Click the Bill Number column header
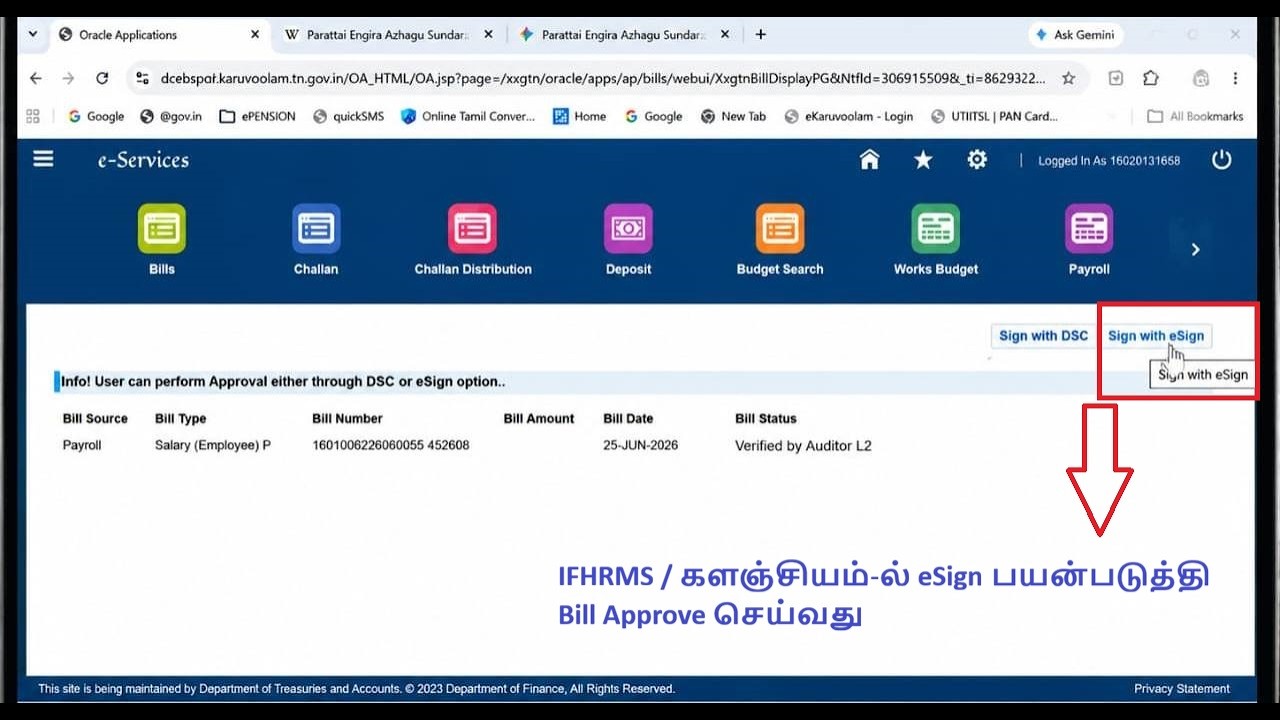This screenshot has width=1280, height=720. click(x=347, y=418)
